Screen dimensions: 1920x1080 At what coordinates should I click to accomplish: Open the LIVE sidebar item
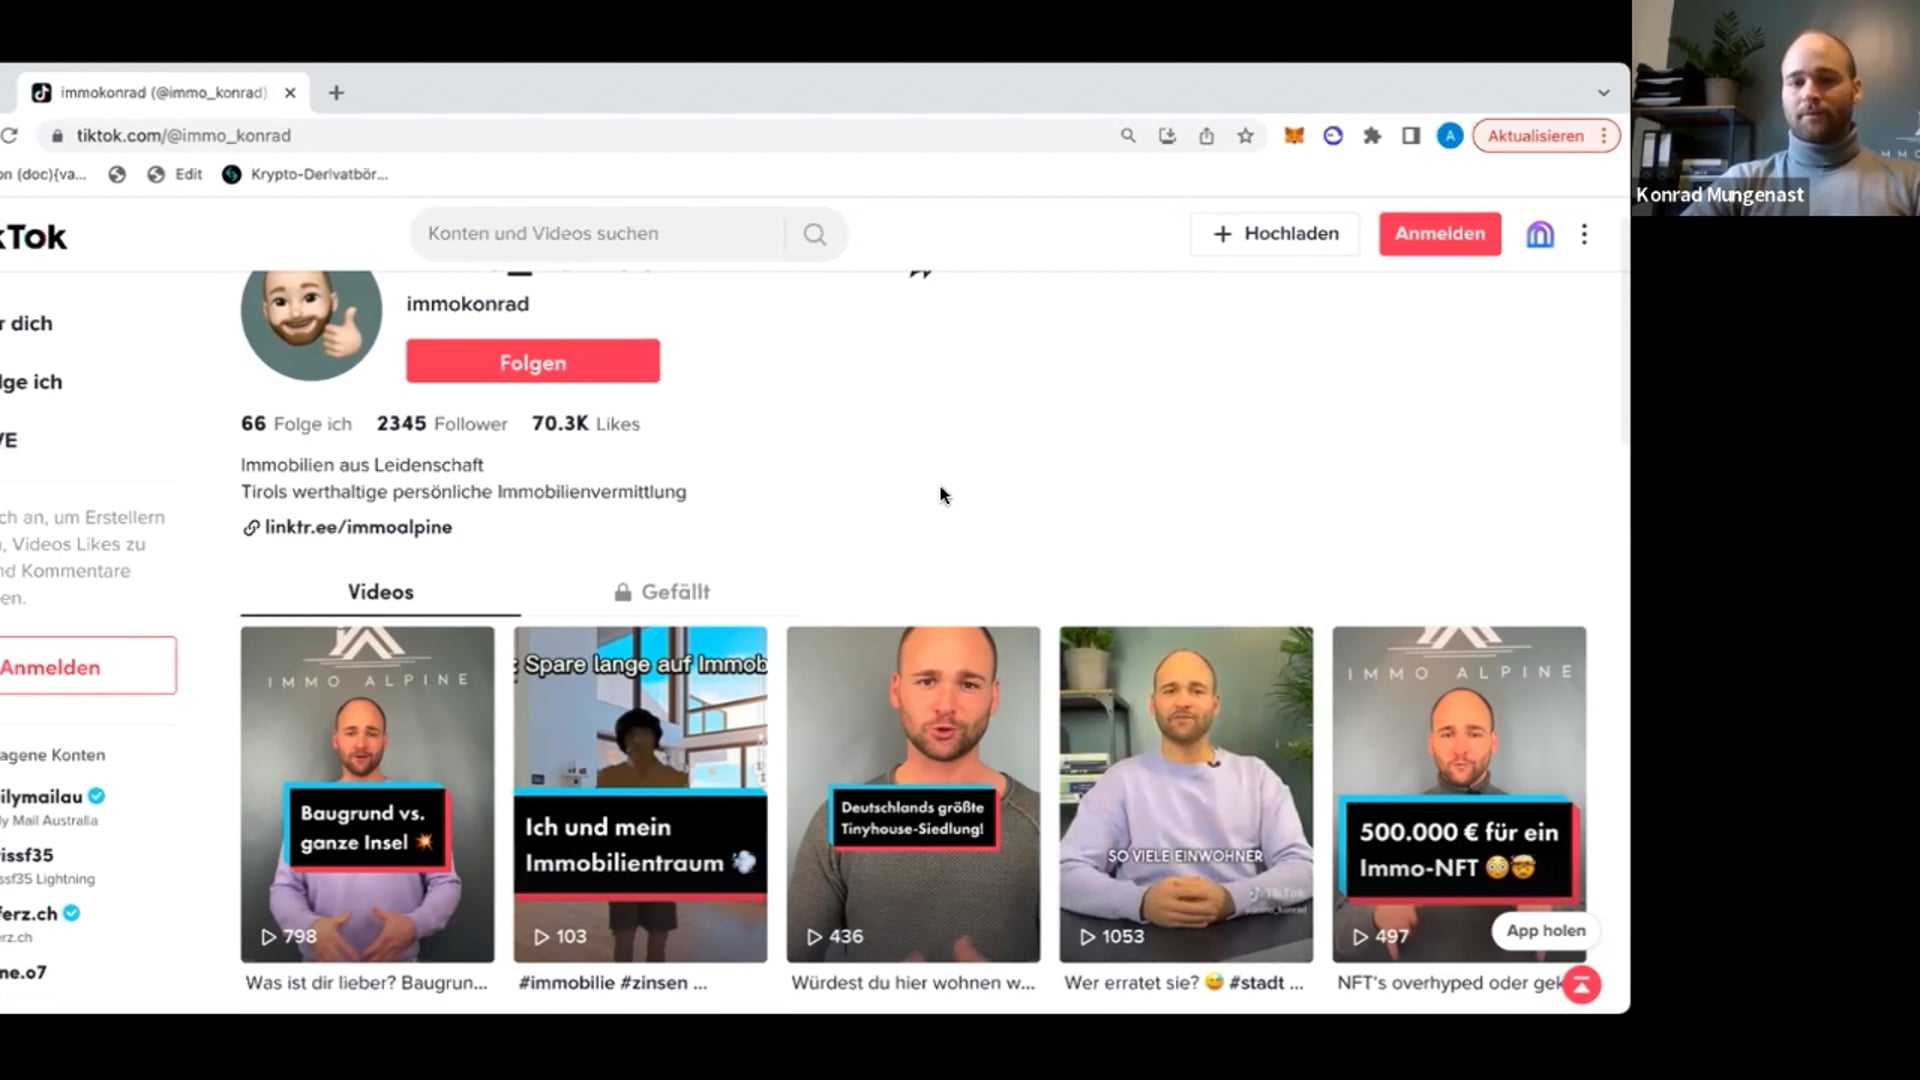click(x=10, y=440)
